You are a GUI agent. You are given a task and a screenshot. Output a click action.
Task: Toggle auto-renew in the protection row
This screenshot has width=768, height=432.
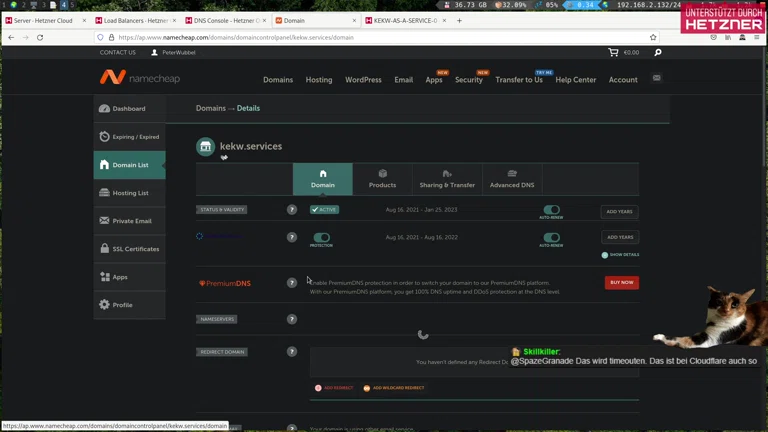pyautogui.click(x=552, y=238)
